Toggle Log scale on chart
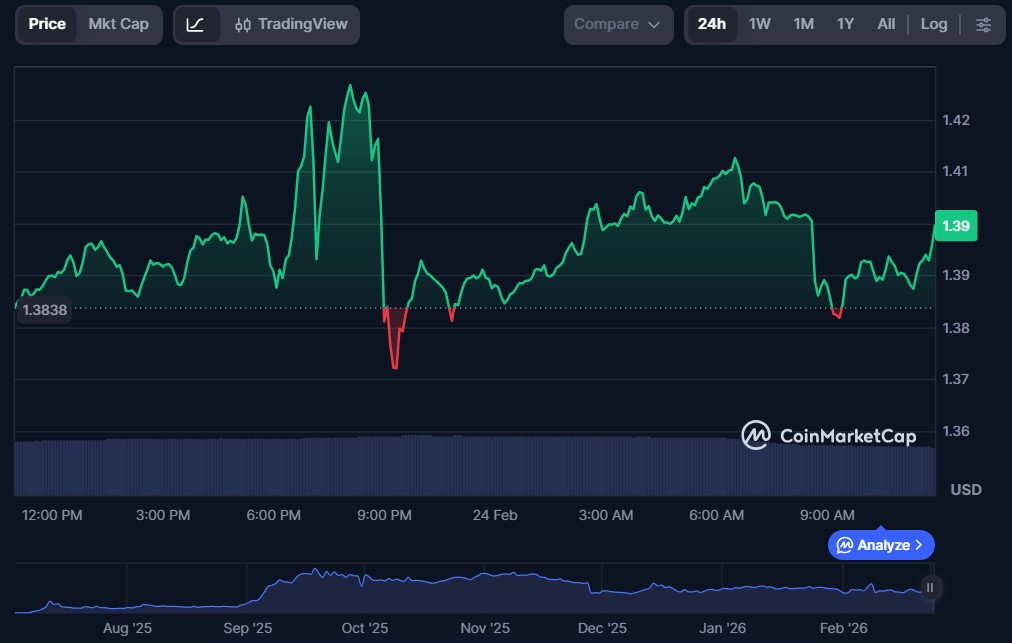 933,25
